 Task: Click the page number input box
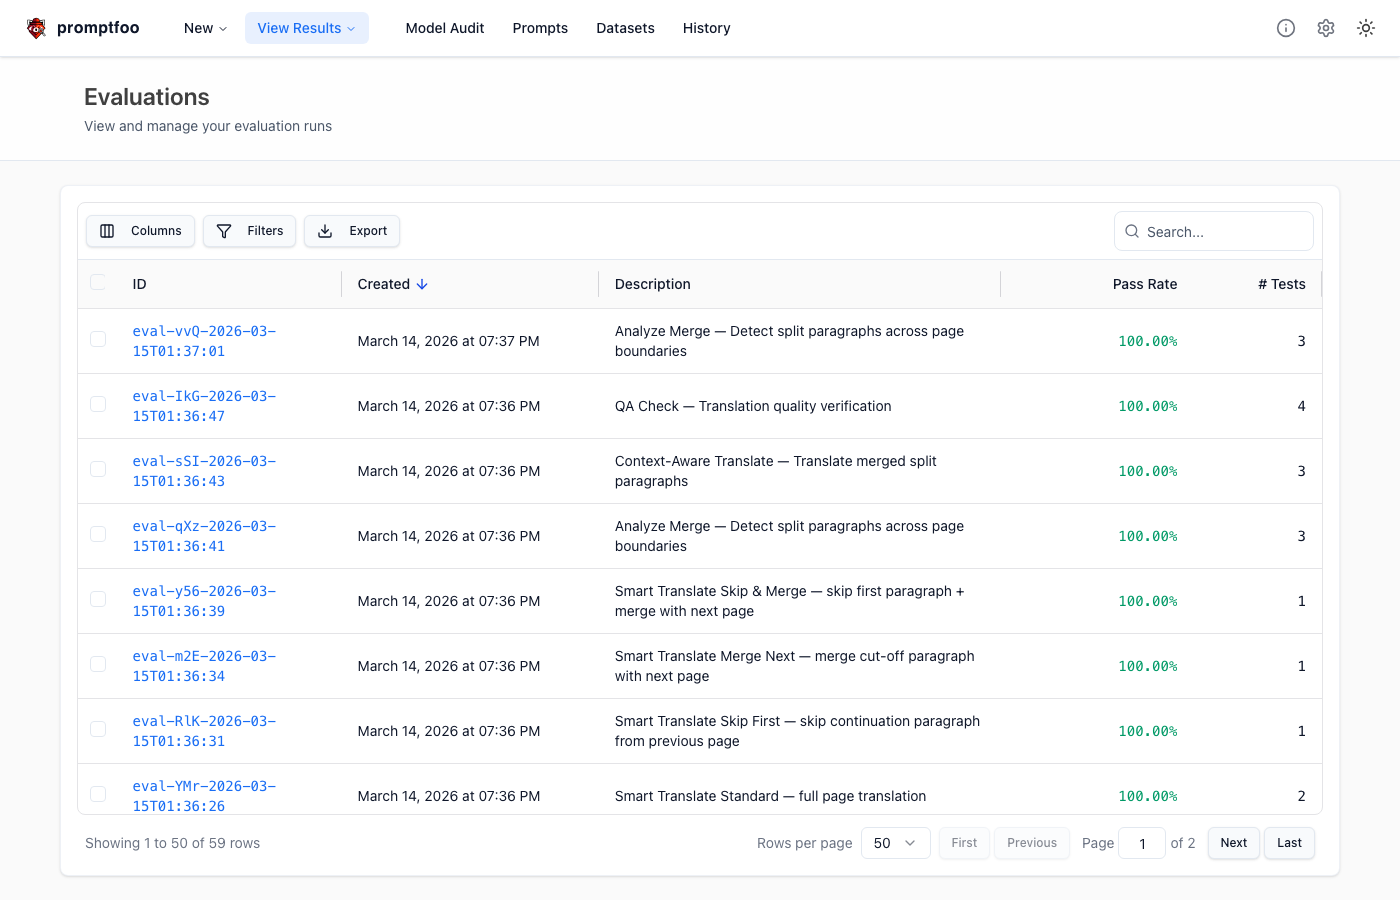coord(1142,843)
